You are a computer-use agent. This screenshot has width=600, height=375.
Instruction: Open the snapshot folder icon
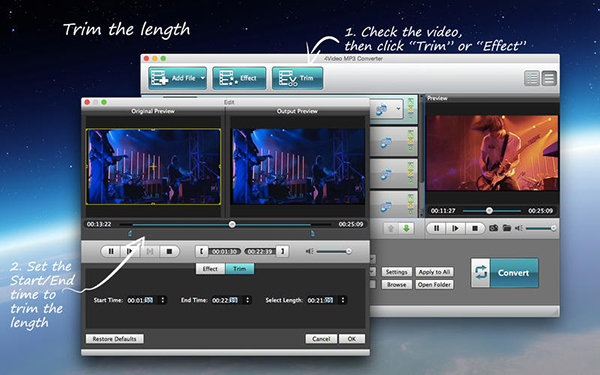click(507, 228)
